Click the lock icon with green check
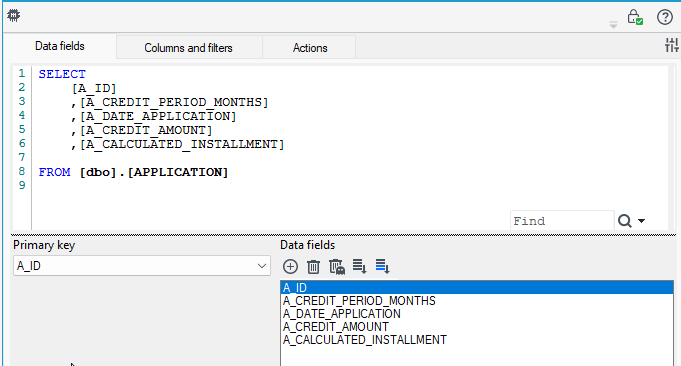This screenshot has height=366, width=681. point(635,17)
